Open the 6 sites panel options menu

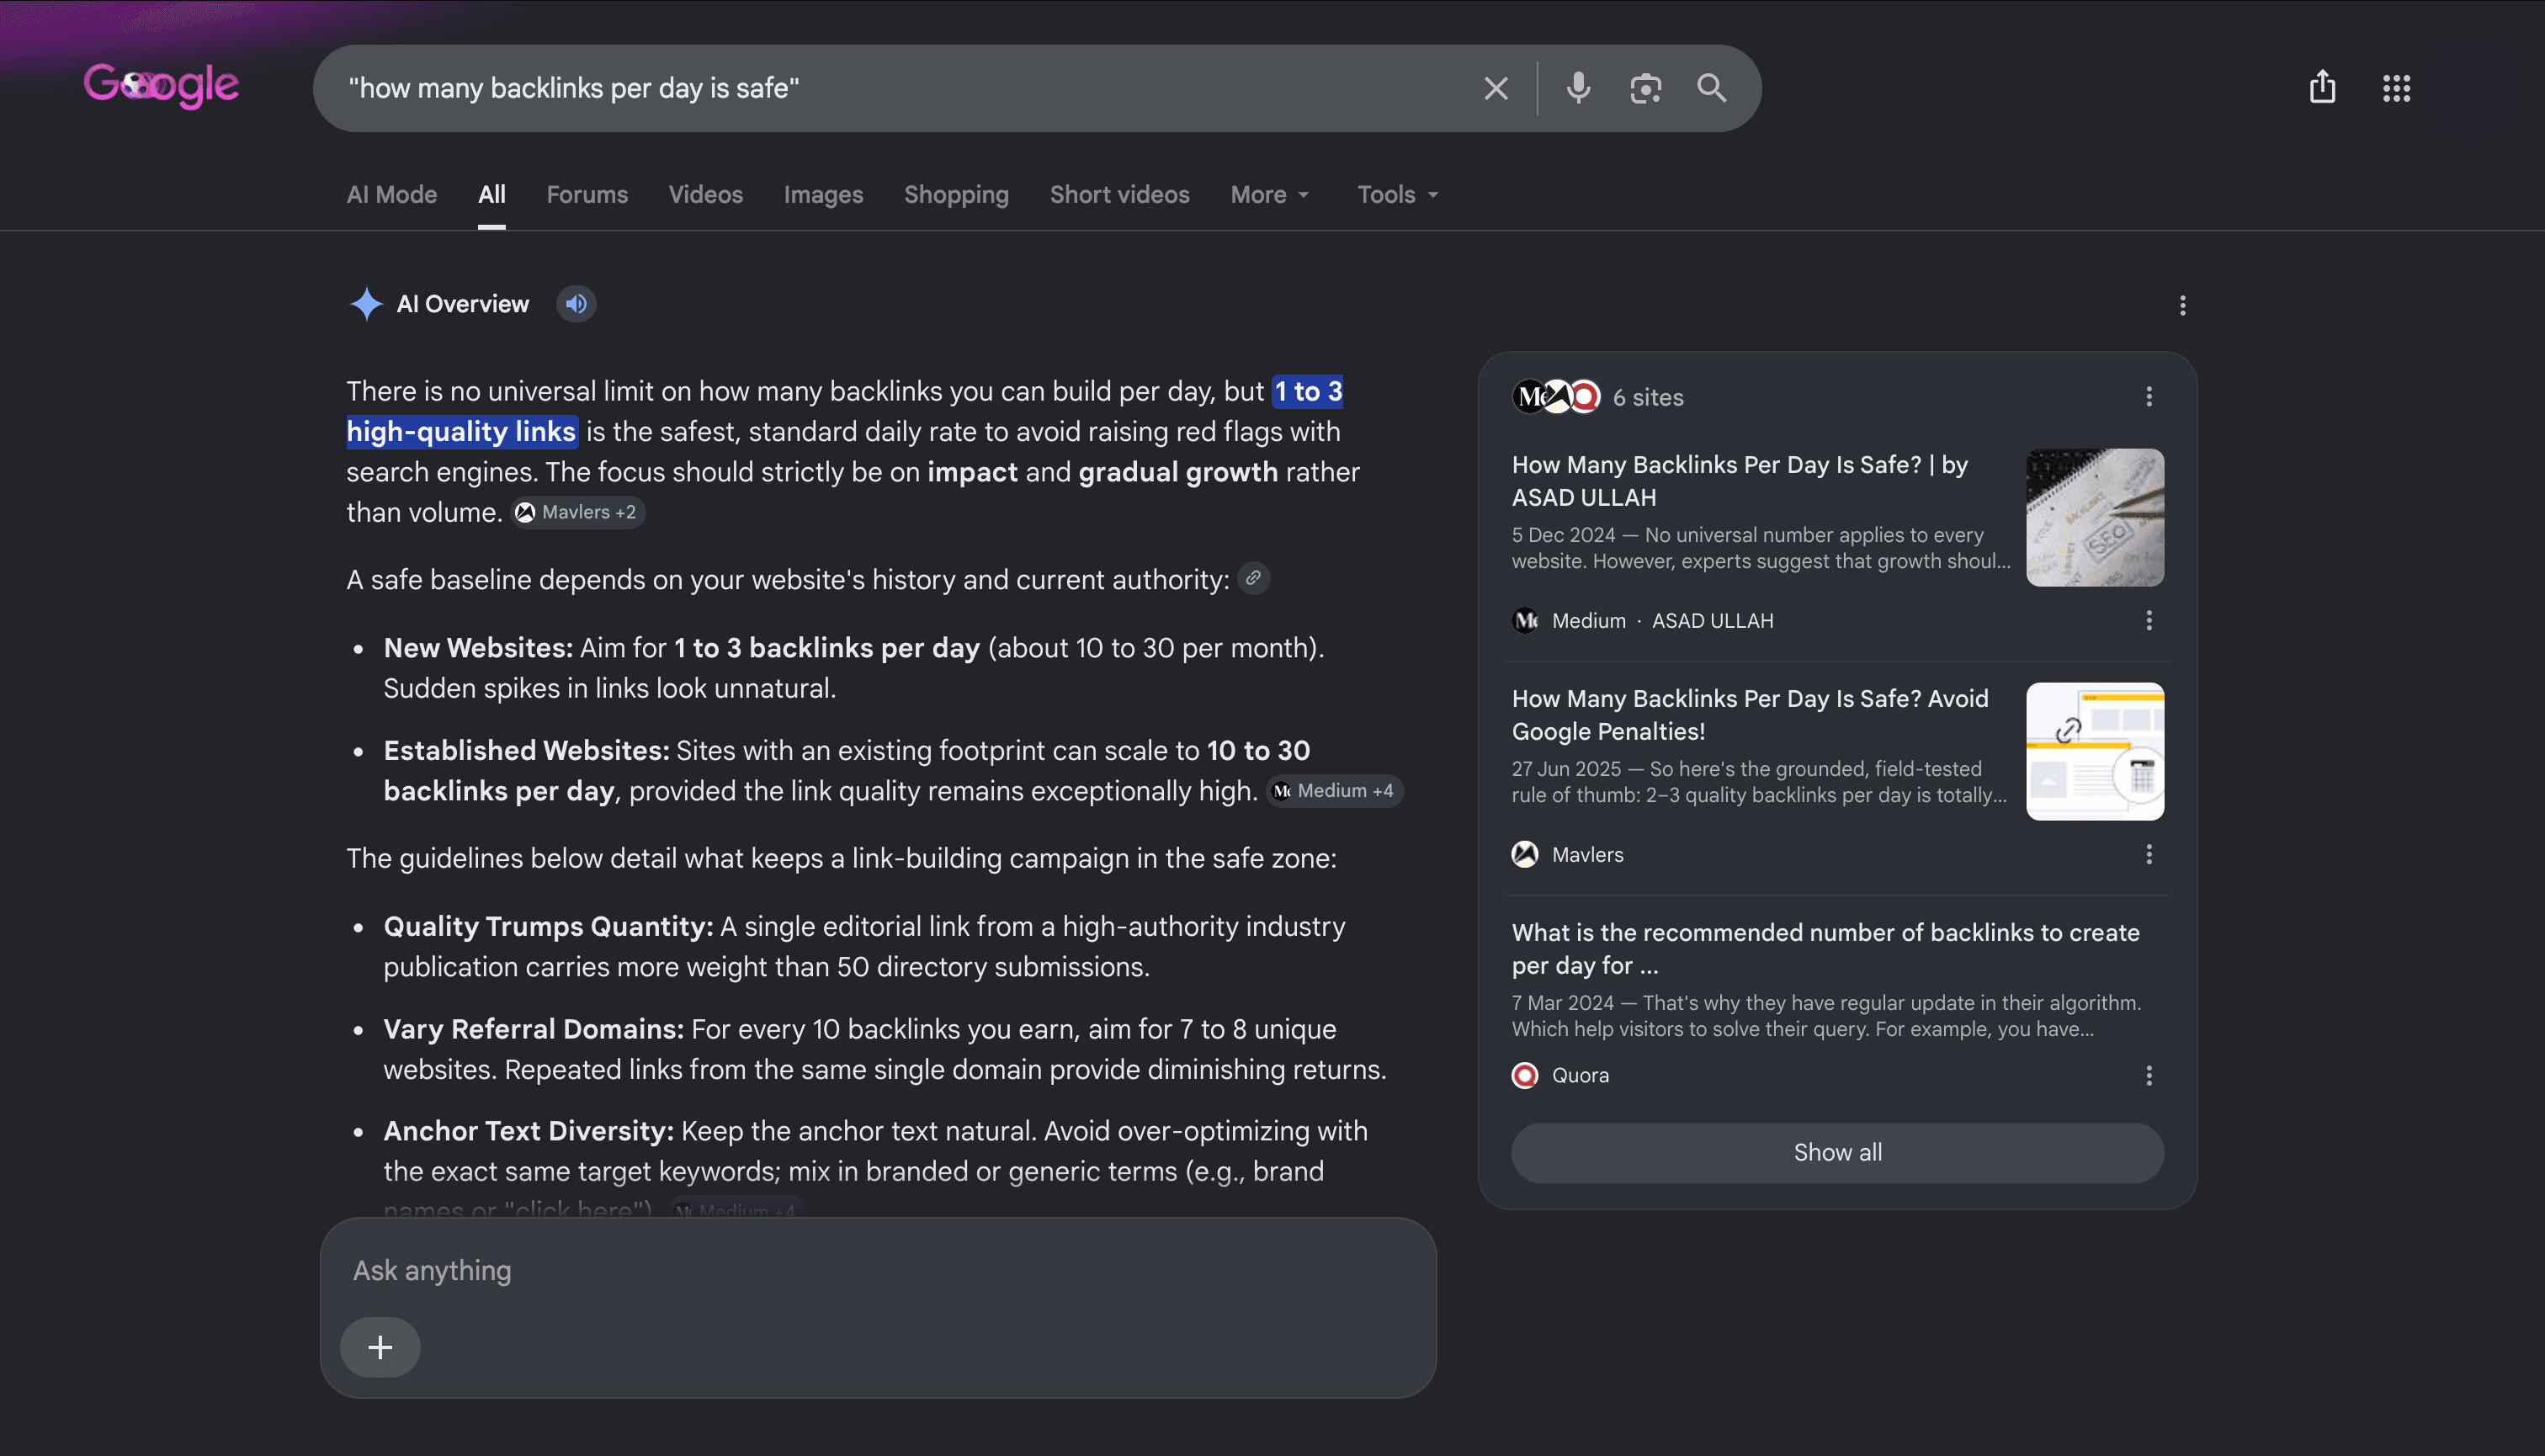pos(2149,397)
